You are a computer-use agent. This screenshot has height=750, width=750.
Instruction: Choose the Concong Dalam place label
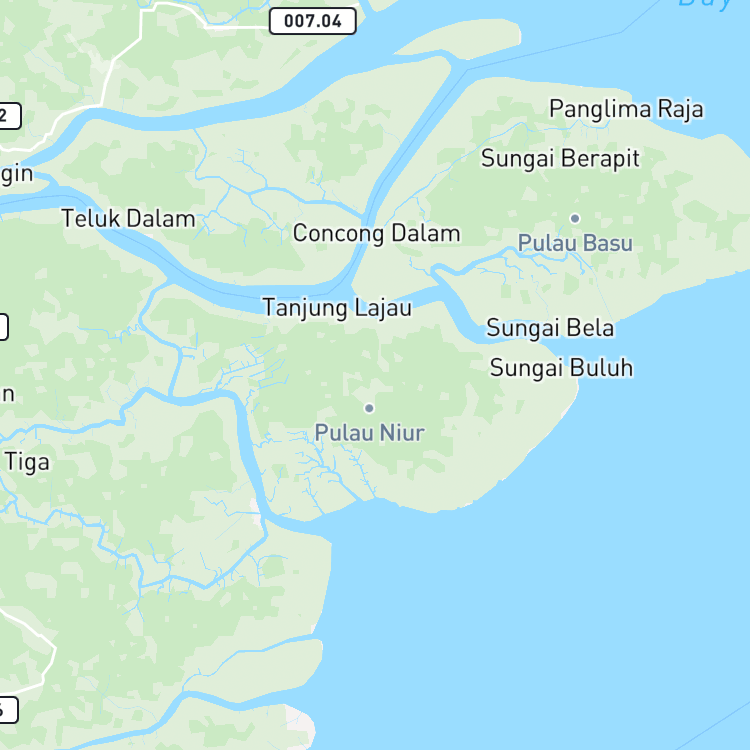tap(376, 233)
